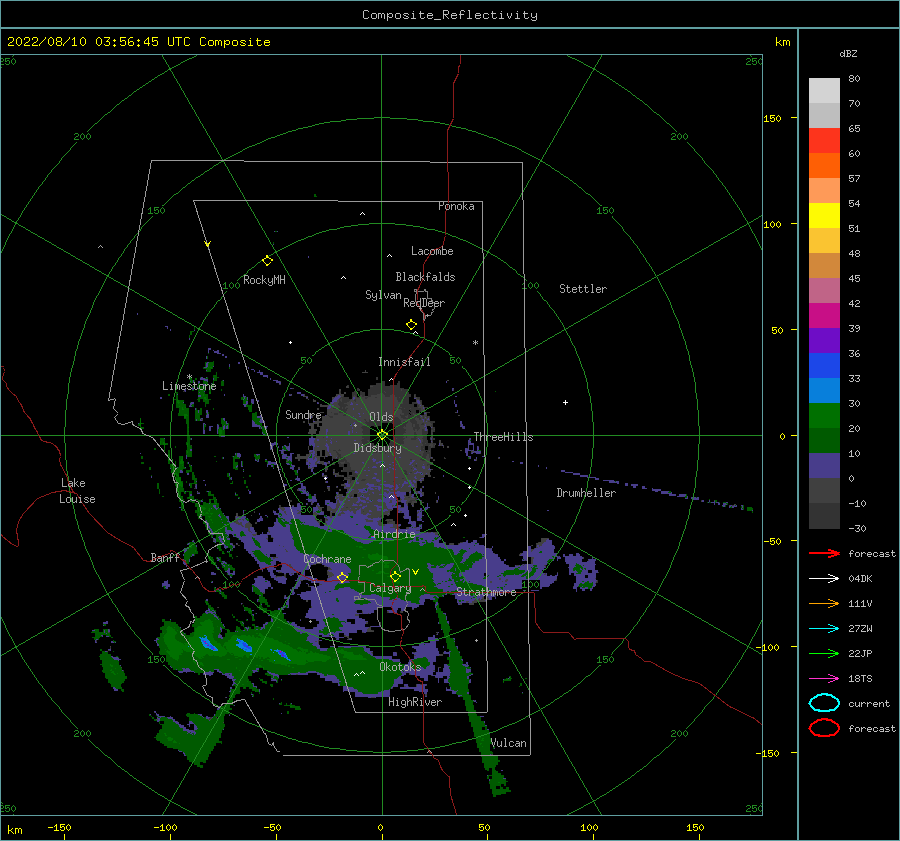Click the magenta 18TS arrow in legend

[x=824, y=679]
